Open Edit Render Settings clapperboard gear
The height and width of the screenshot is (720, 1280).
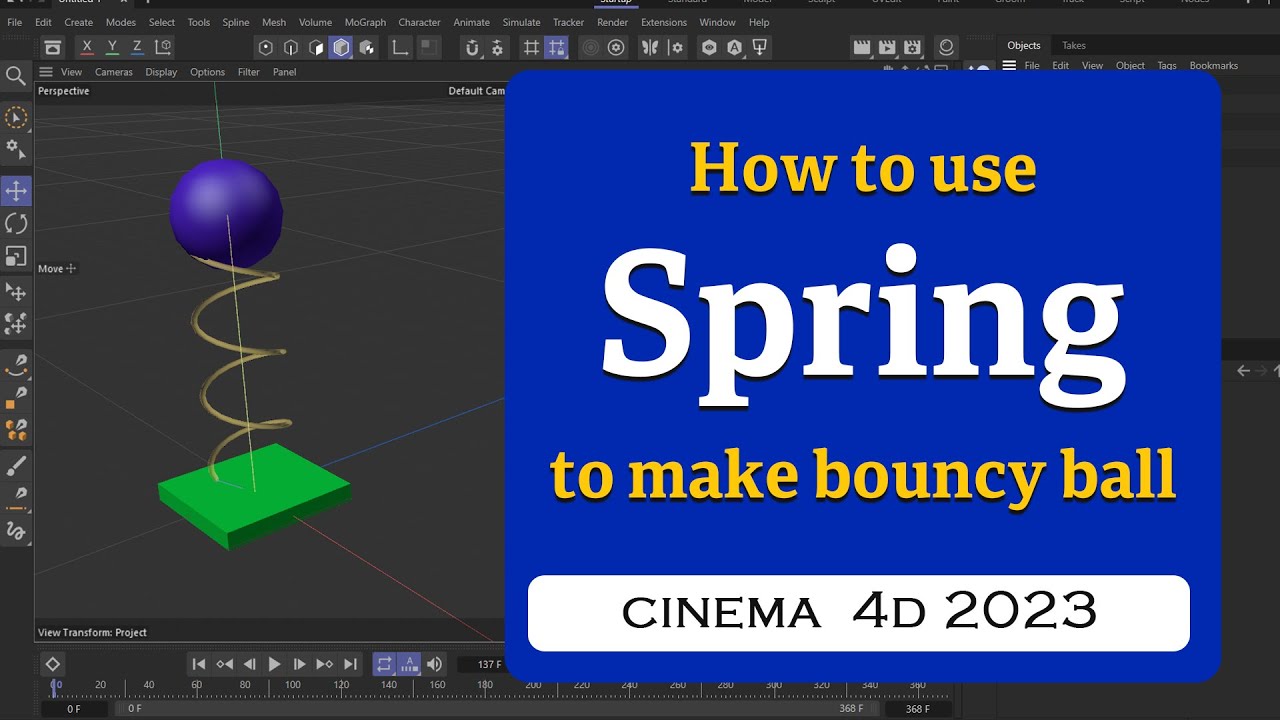(911, 47)
